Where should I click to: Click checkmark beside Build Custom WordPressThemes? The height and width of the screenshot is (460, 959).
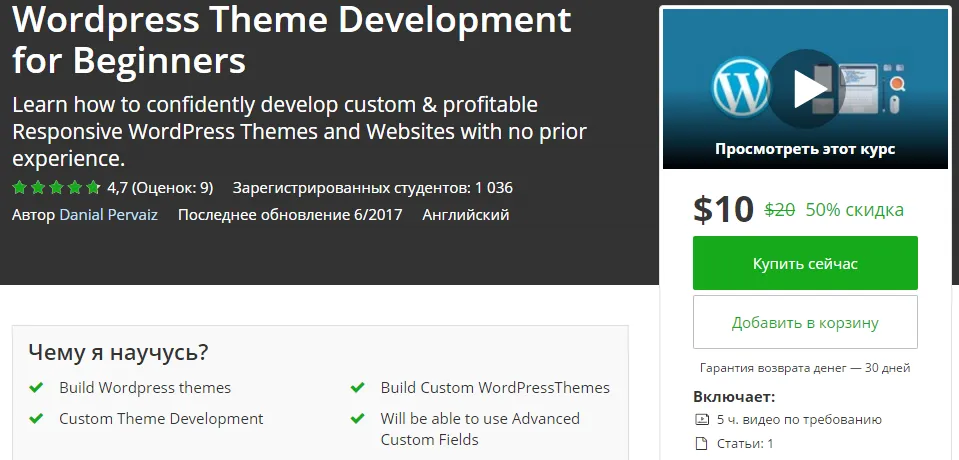coord(357,387)
